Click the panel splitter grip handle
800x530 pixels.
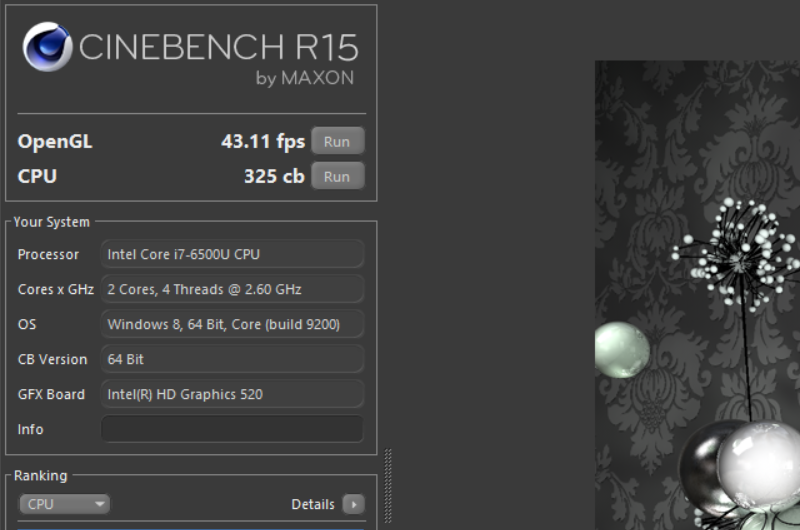pyautogui.click(x=388, y=486)
